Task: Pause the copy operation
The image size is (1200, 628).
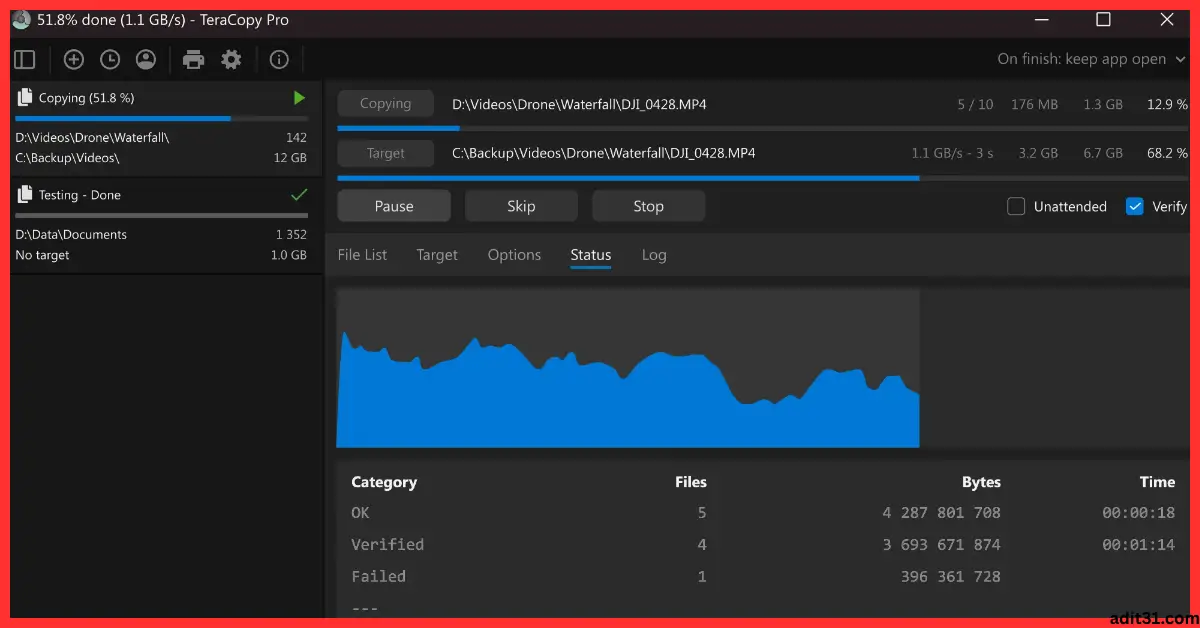Action: click(394, 206)
